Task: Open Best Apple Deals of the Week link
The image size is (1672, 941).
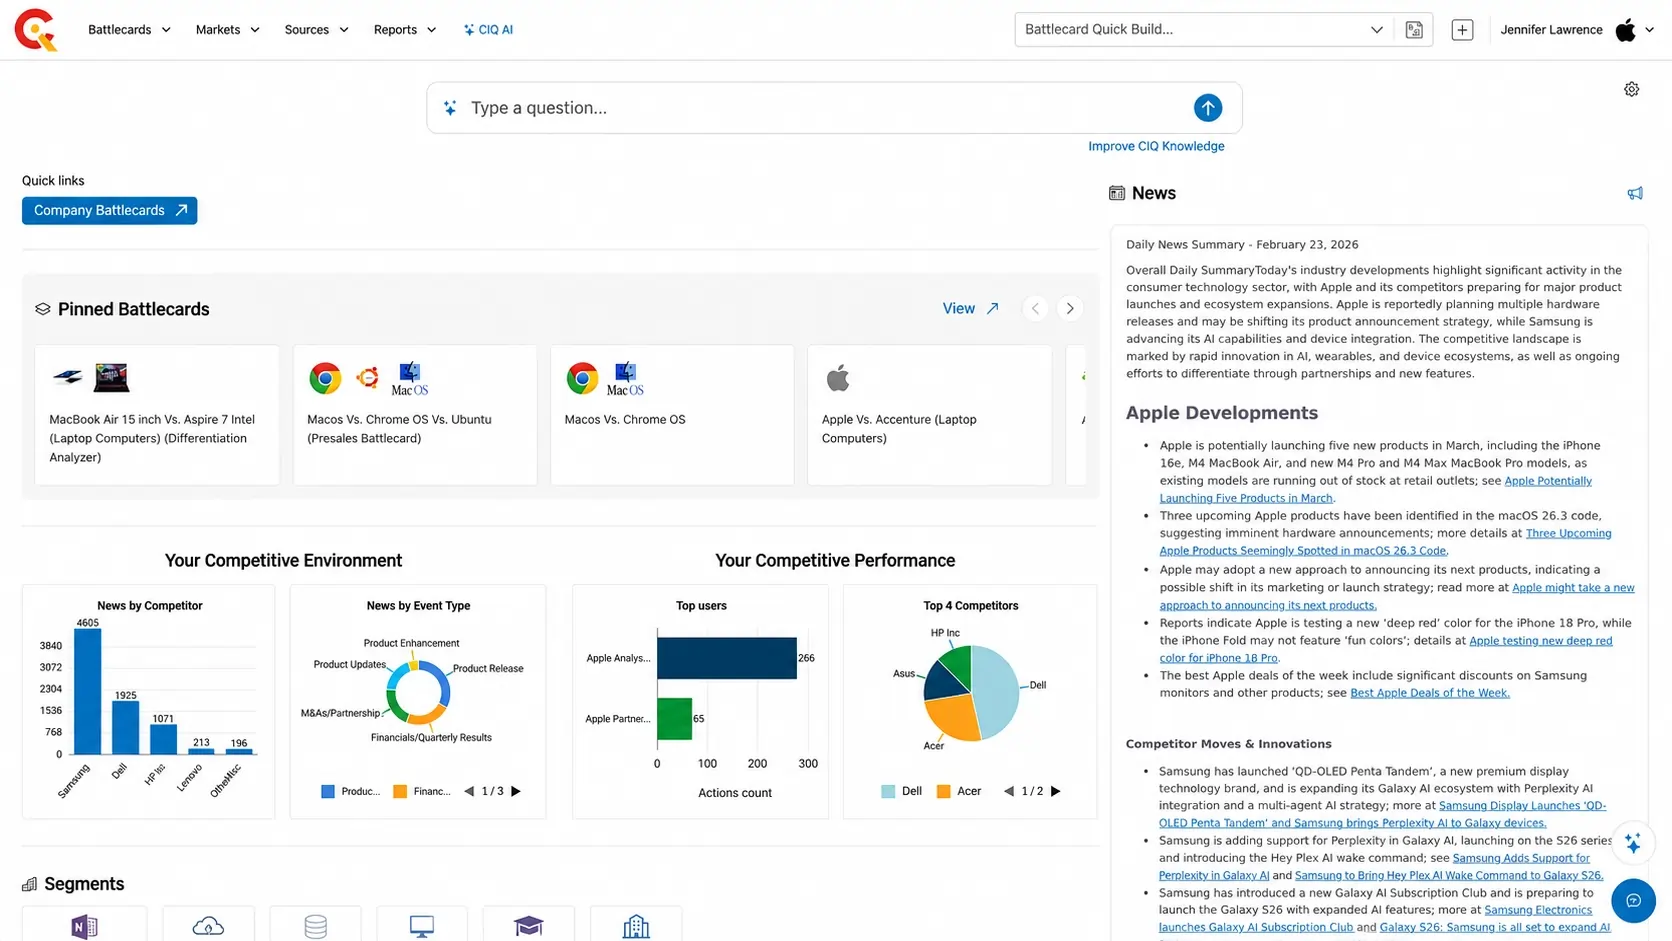Action: coord(1430,693)
